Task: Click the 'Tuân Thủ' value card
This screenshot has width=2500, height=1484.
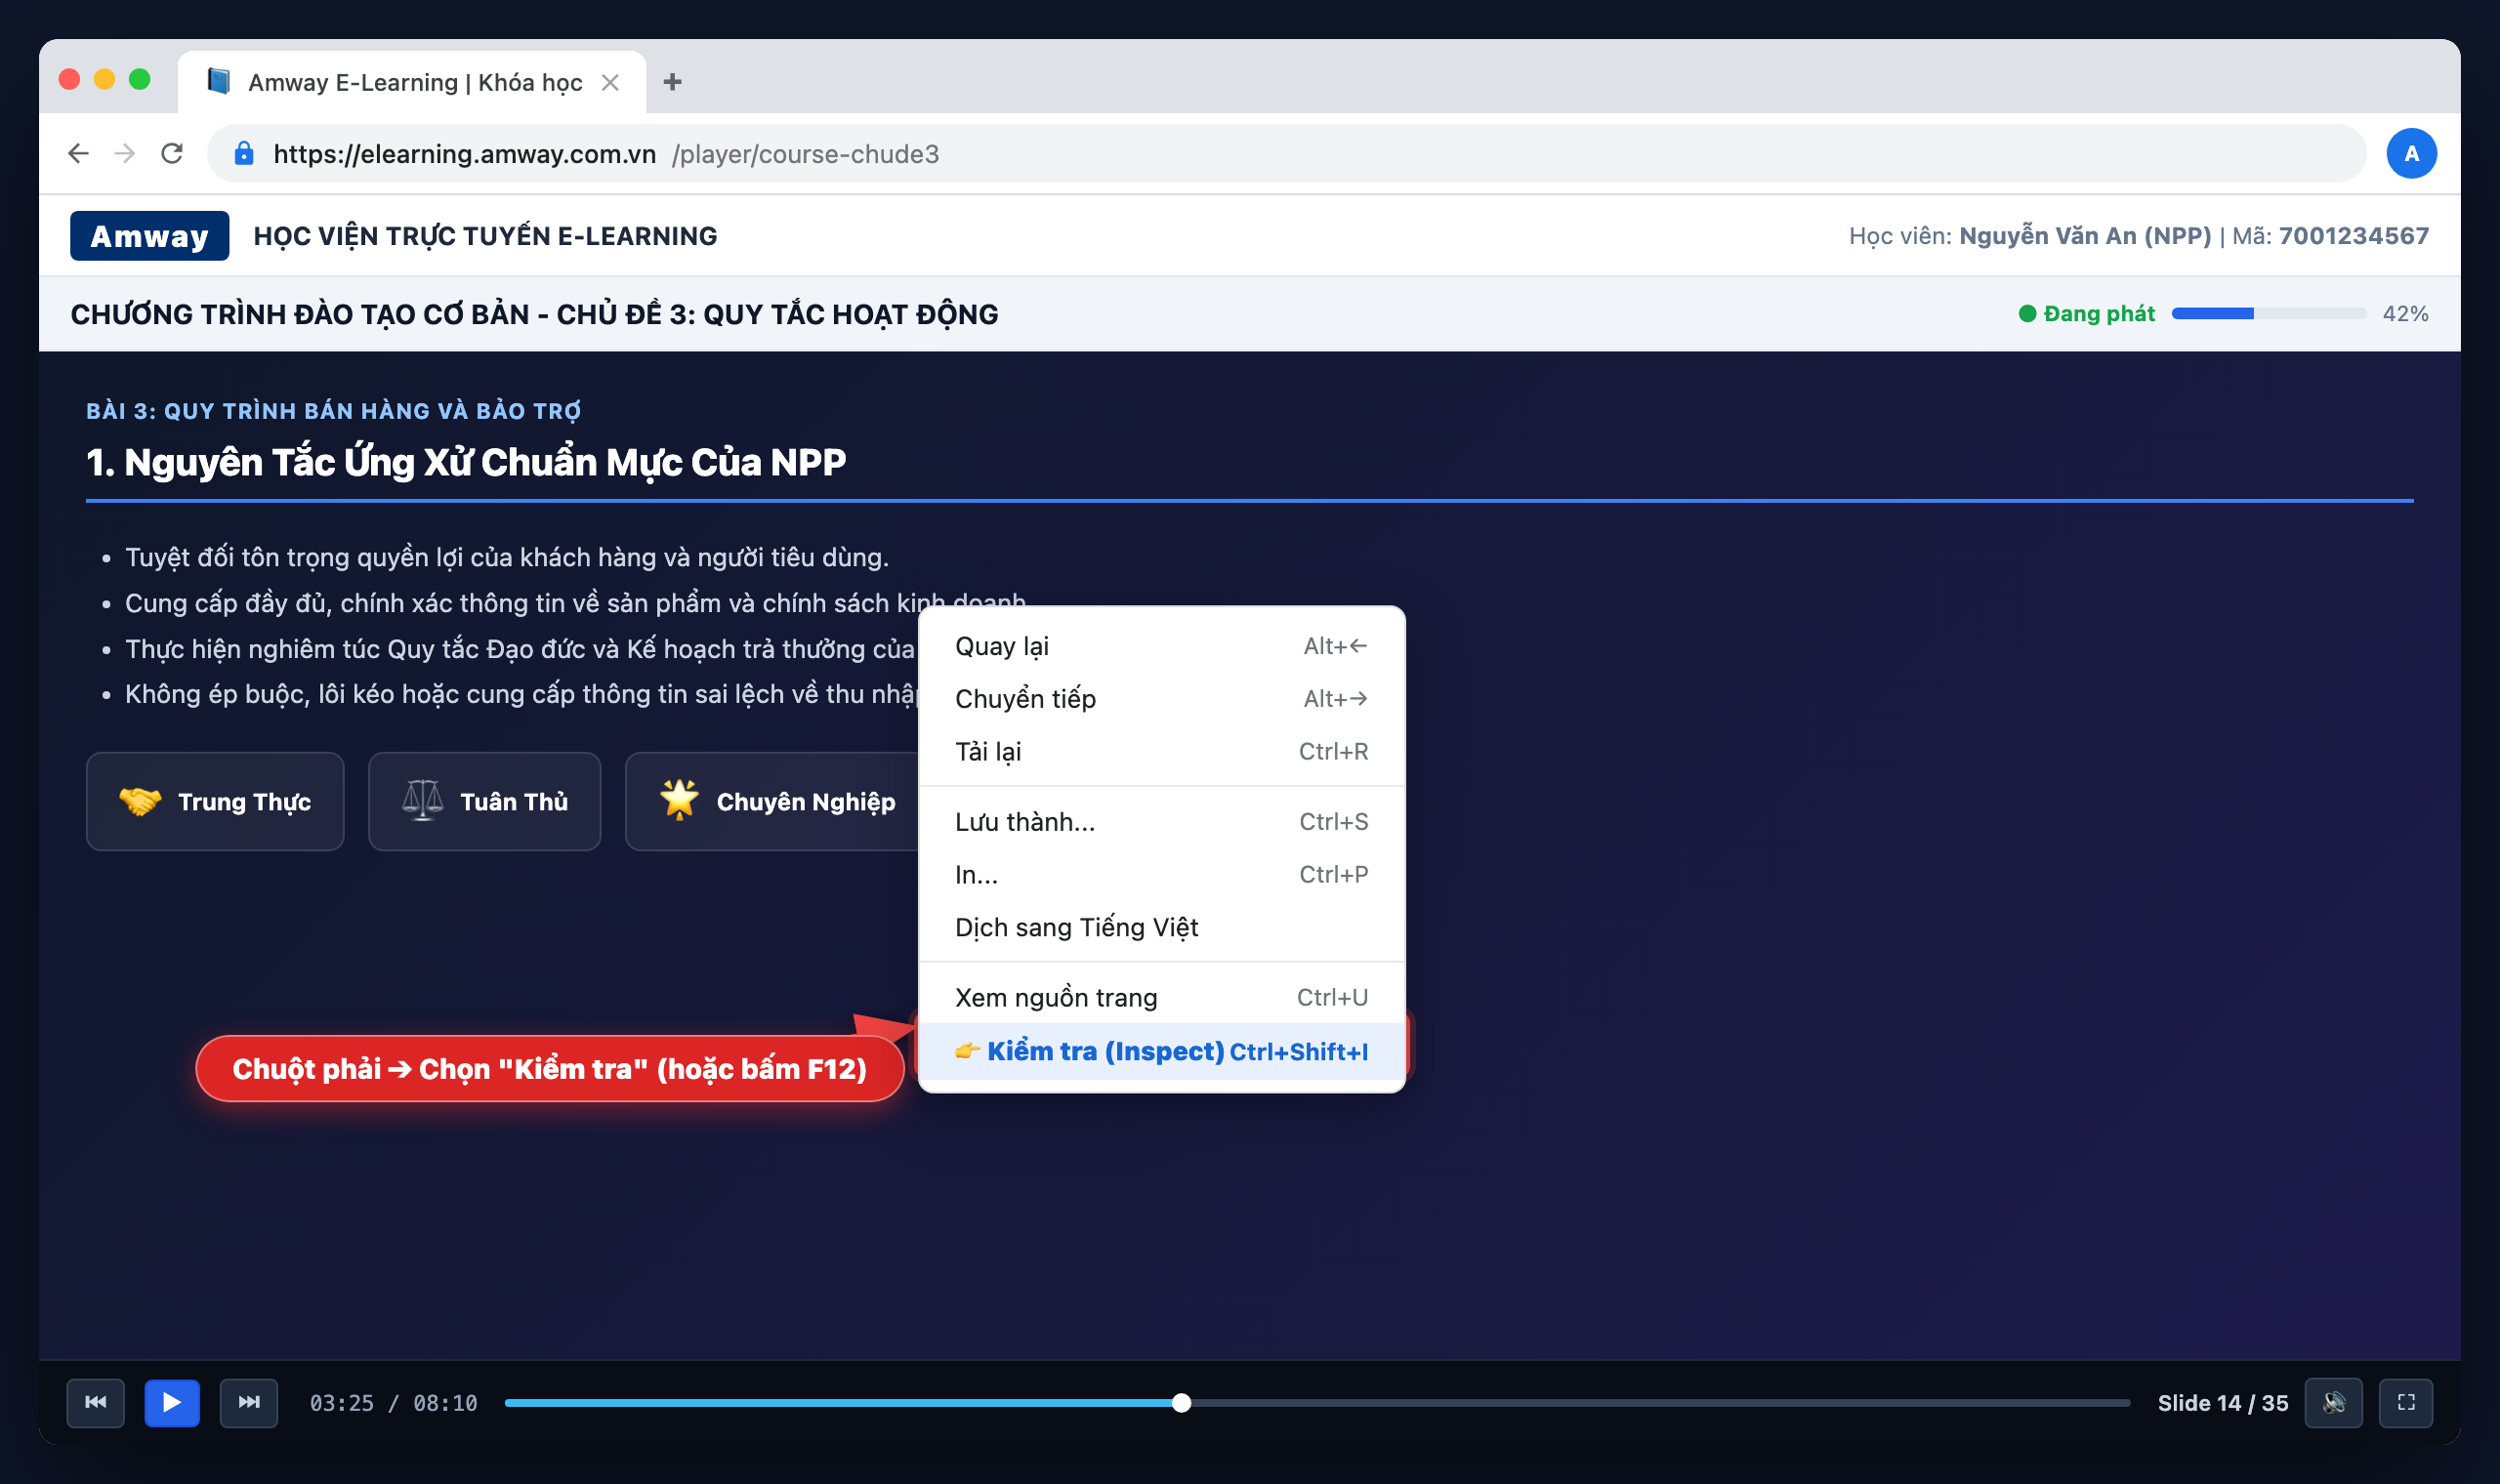Action: [484, 801]
